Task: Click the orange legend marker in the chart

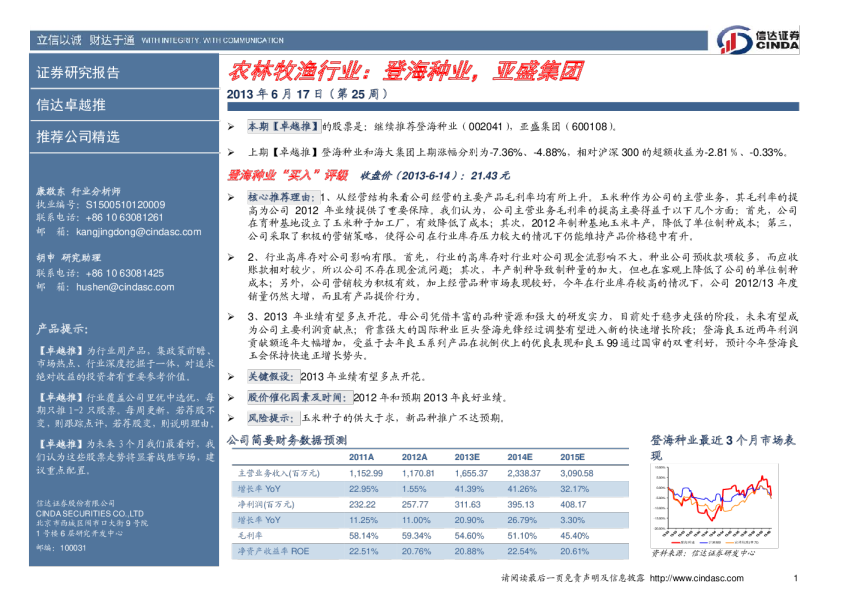Action: [730, 542]
